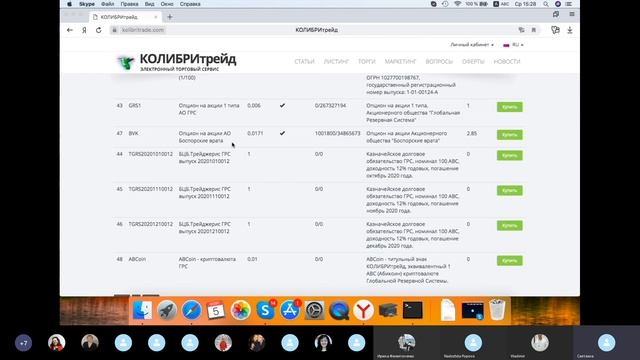Screen dimensions: 640x360
Task: Open Spotlight search in the menu bar
Action: 546,4
